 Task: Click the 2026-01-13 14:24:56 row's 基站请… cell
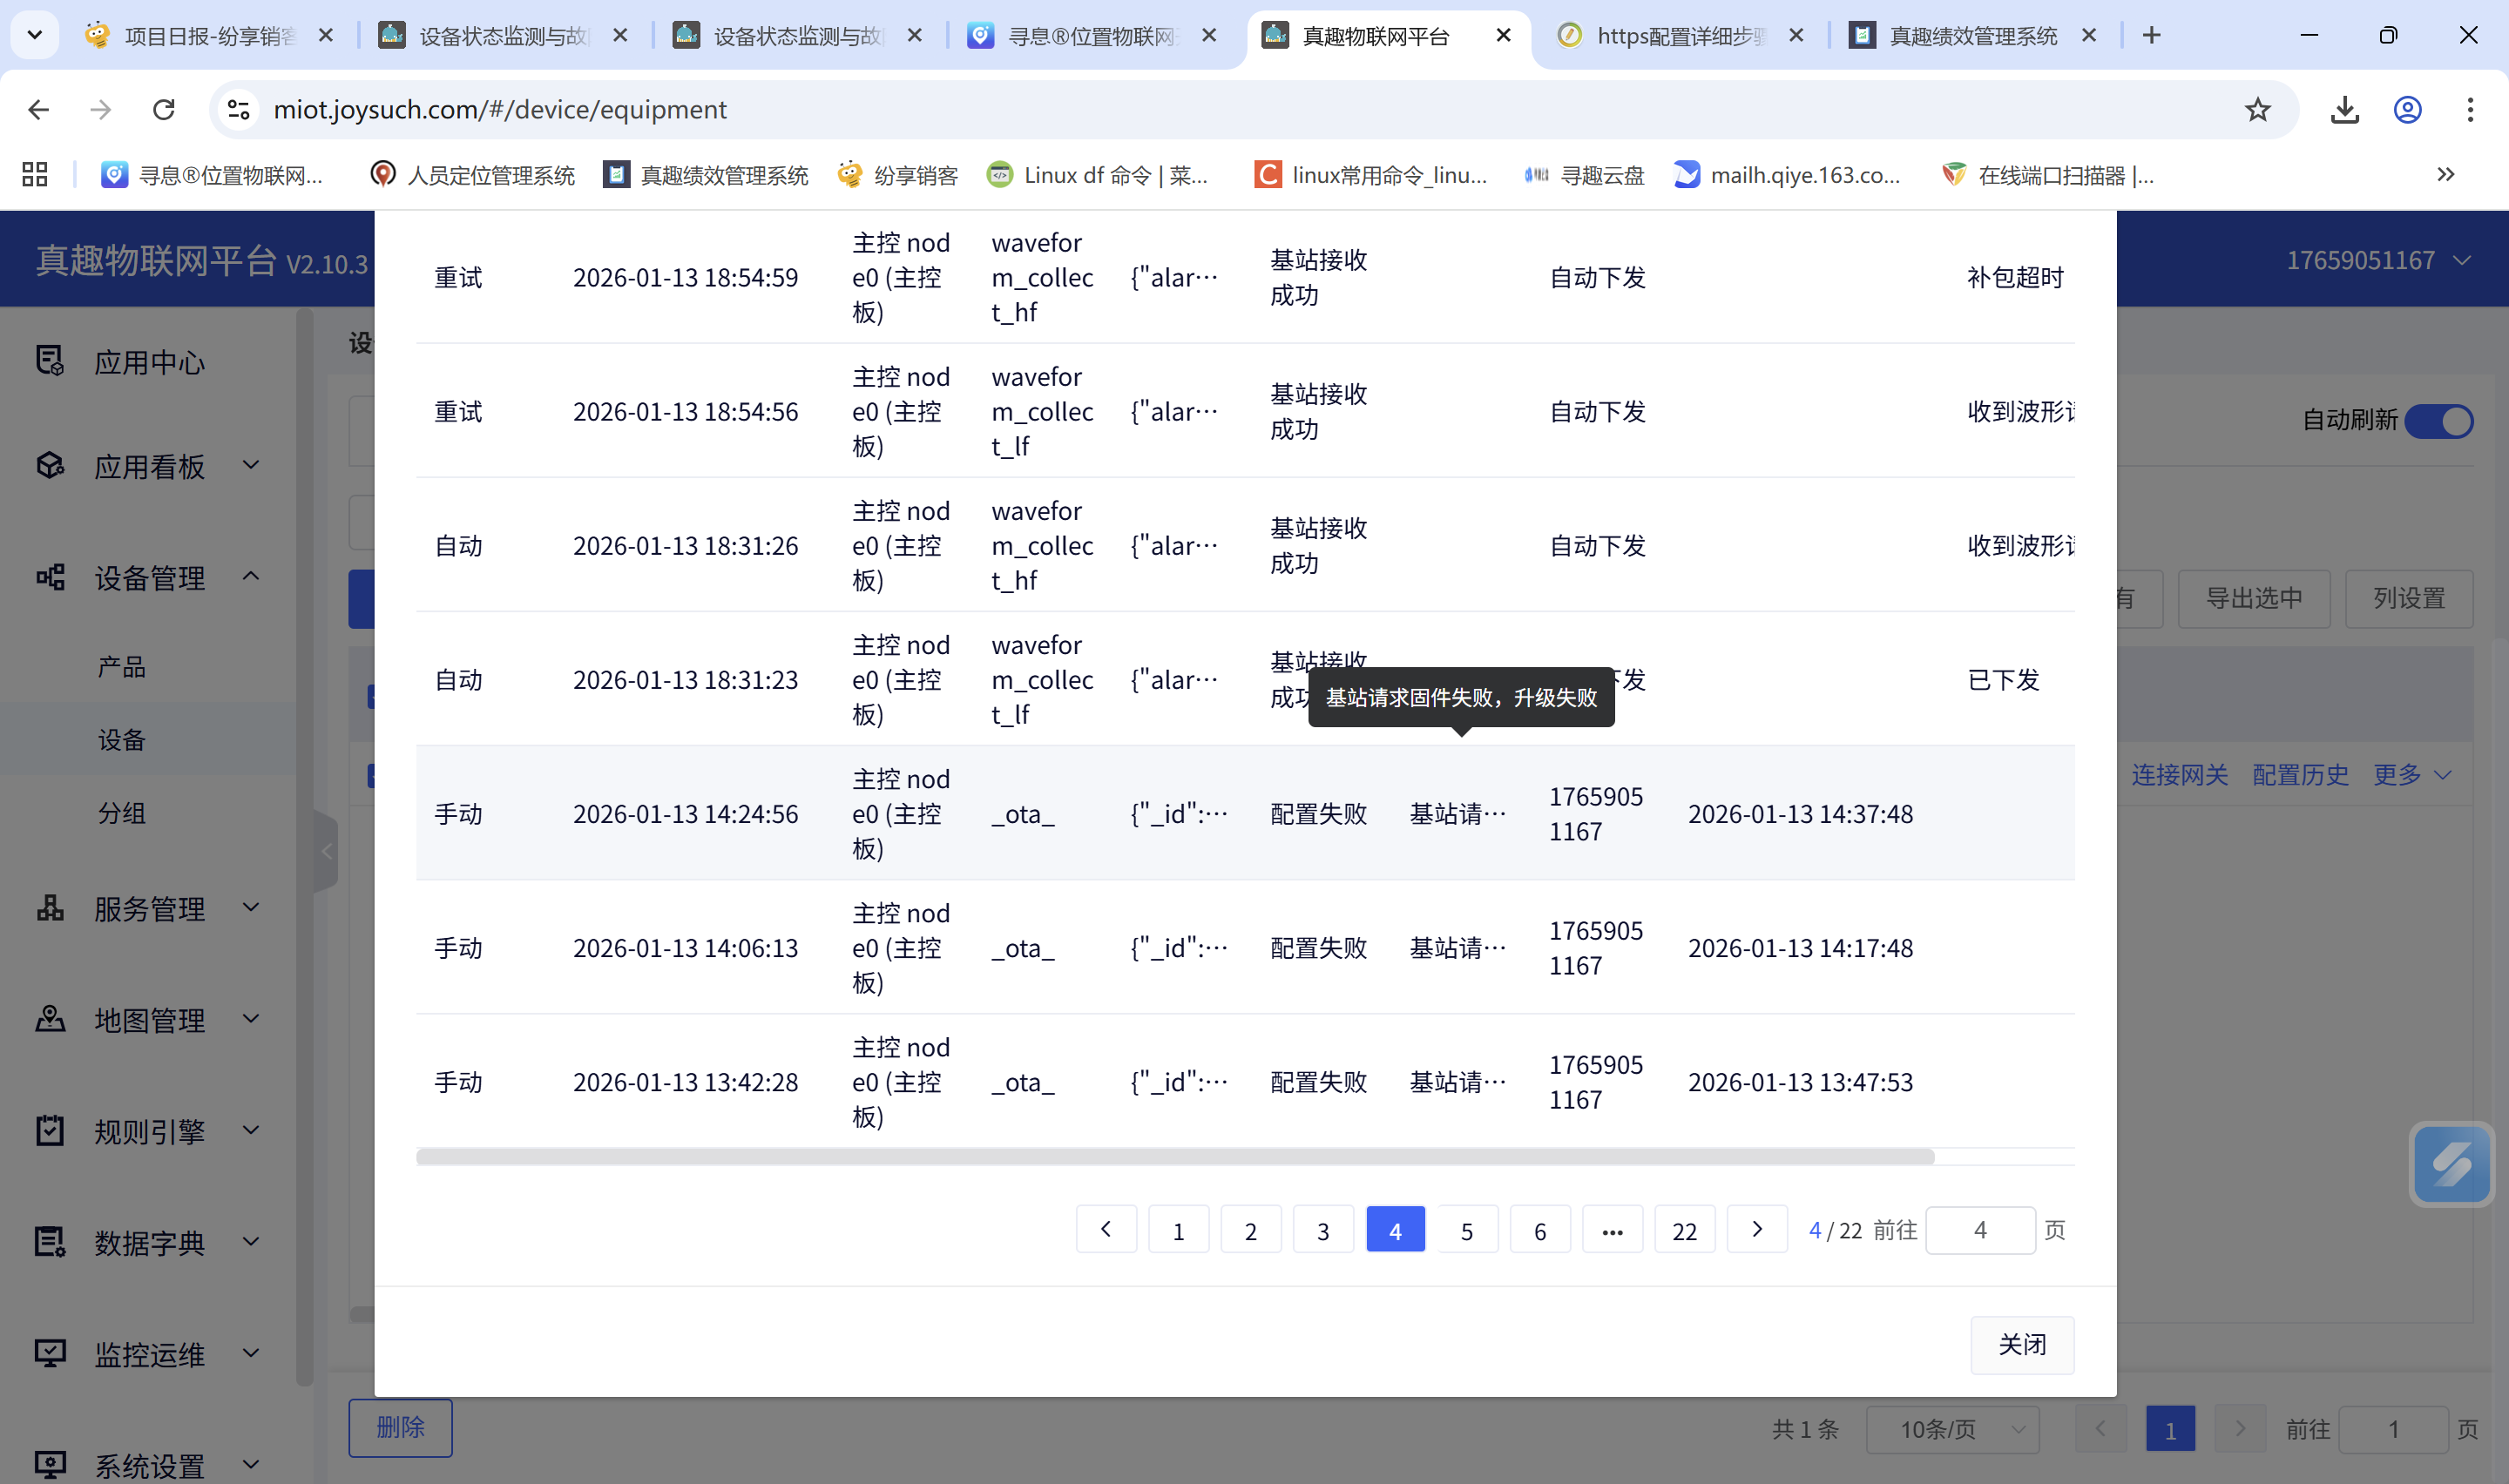(1457, 814)
